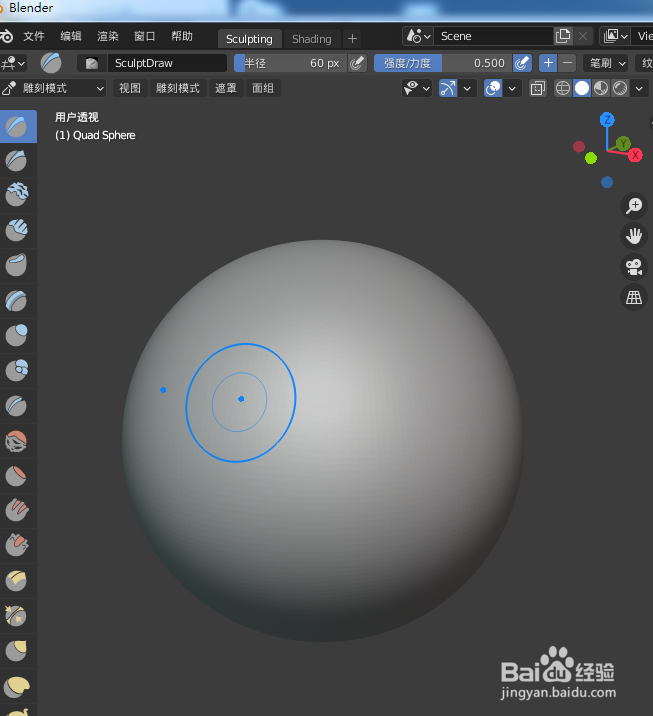Open the 文件 menu
The height and width of the screenshot is (716, 653).
34,36
